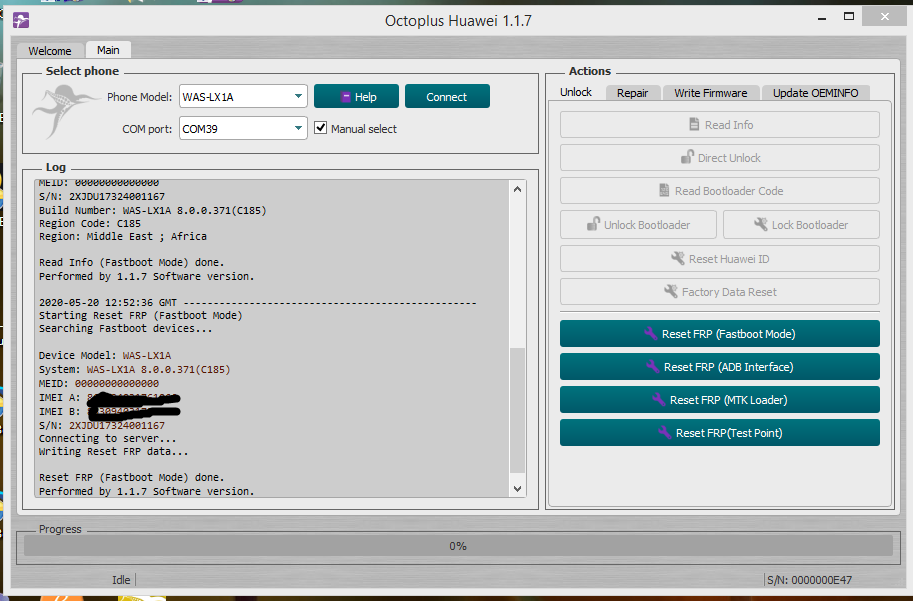Click the Direct Unlock padlock icon

[687, 157]
